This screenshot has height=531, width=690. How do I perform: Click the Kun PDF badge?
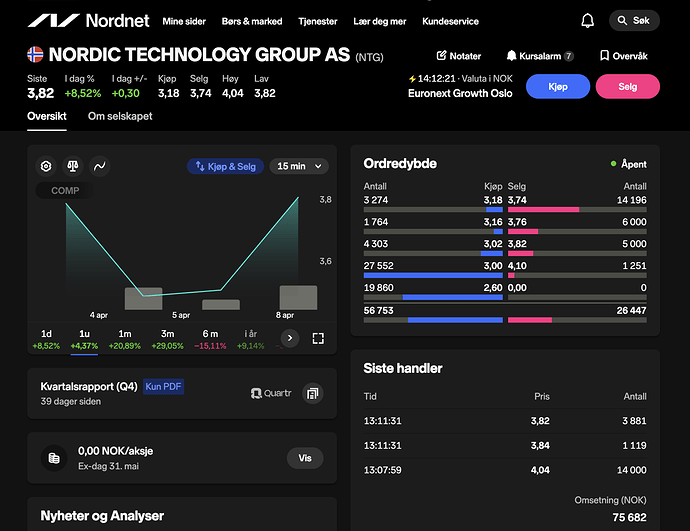tap(163, 387)
